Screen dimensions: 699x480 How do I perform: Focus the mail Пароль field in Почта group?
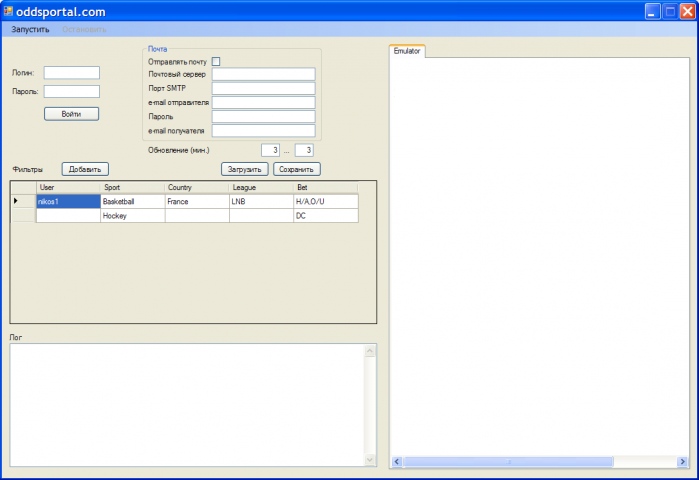click(x=263, y=116)
